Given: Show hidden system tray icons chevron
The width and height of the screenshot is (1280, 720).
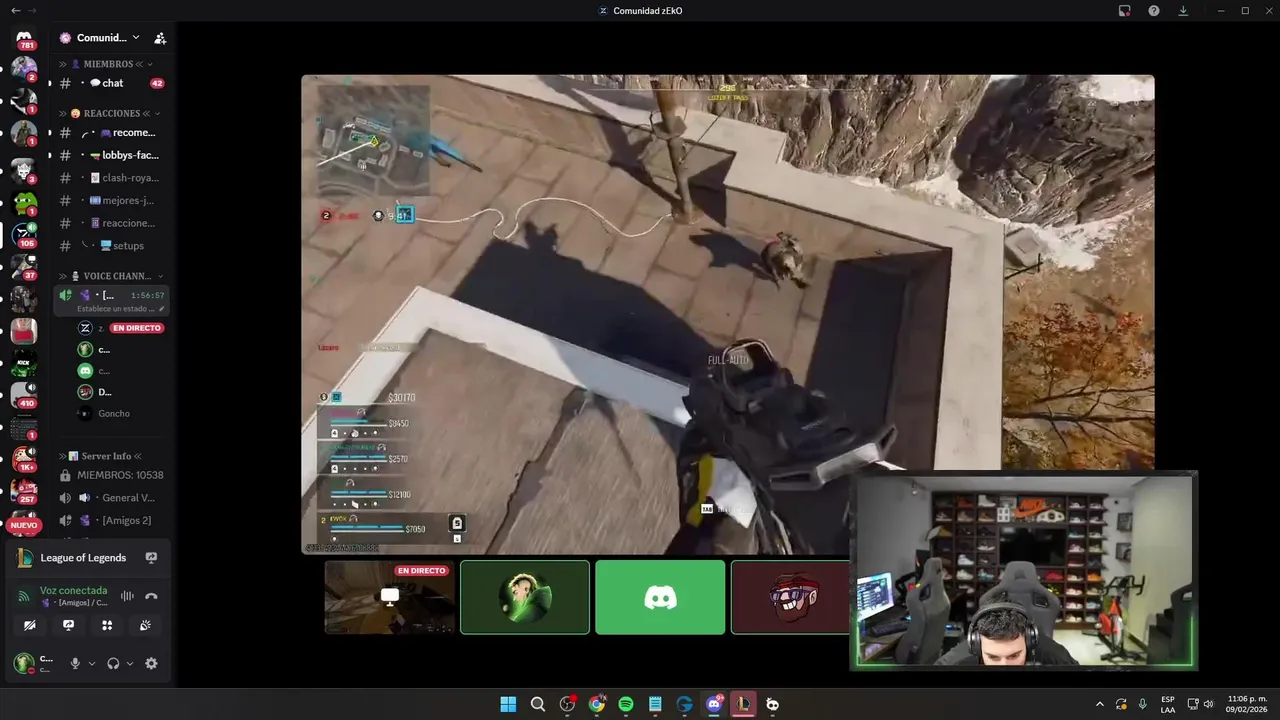Looking at the screenshot, I should [1100, 704].
